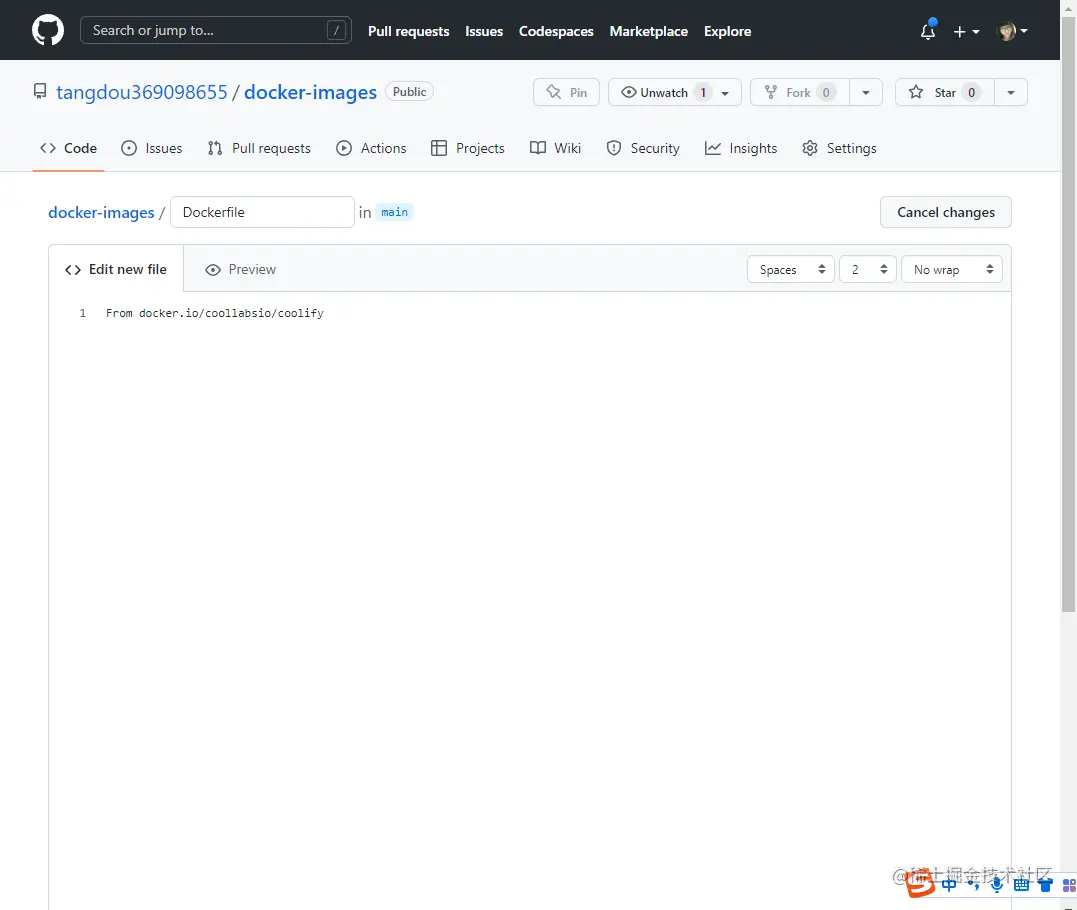The image size is (1077, 910).
Task: Go to Marketplace
Action: coord(648,32)
